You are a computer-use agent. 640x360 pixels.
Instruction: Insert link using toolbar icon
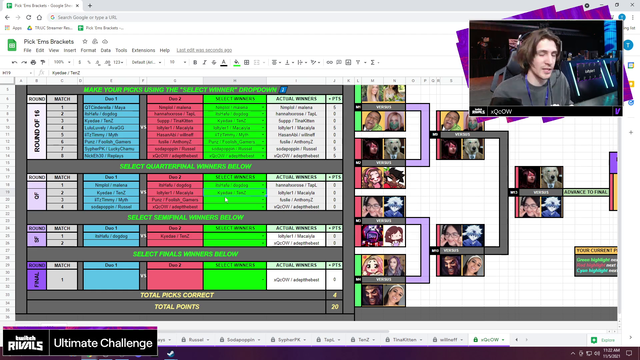pos(329,62)
